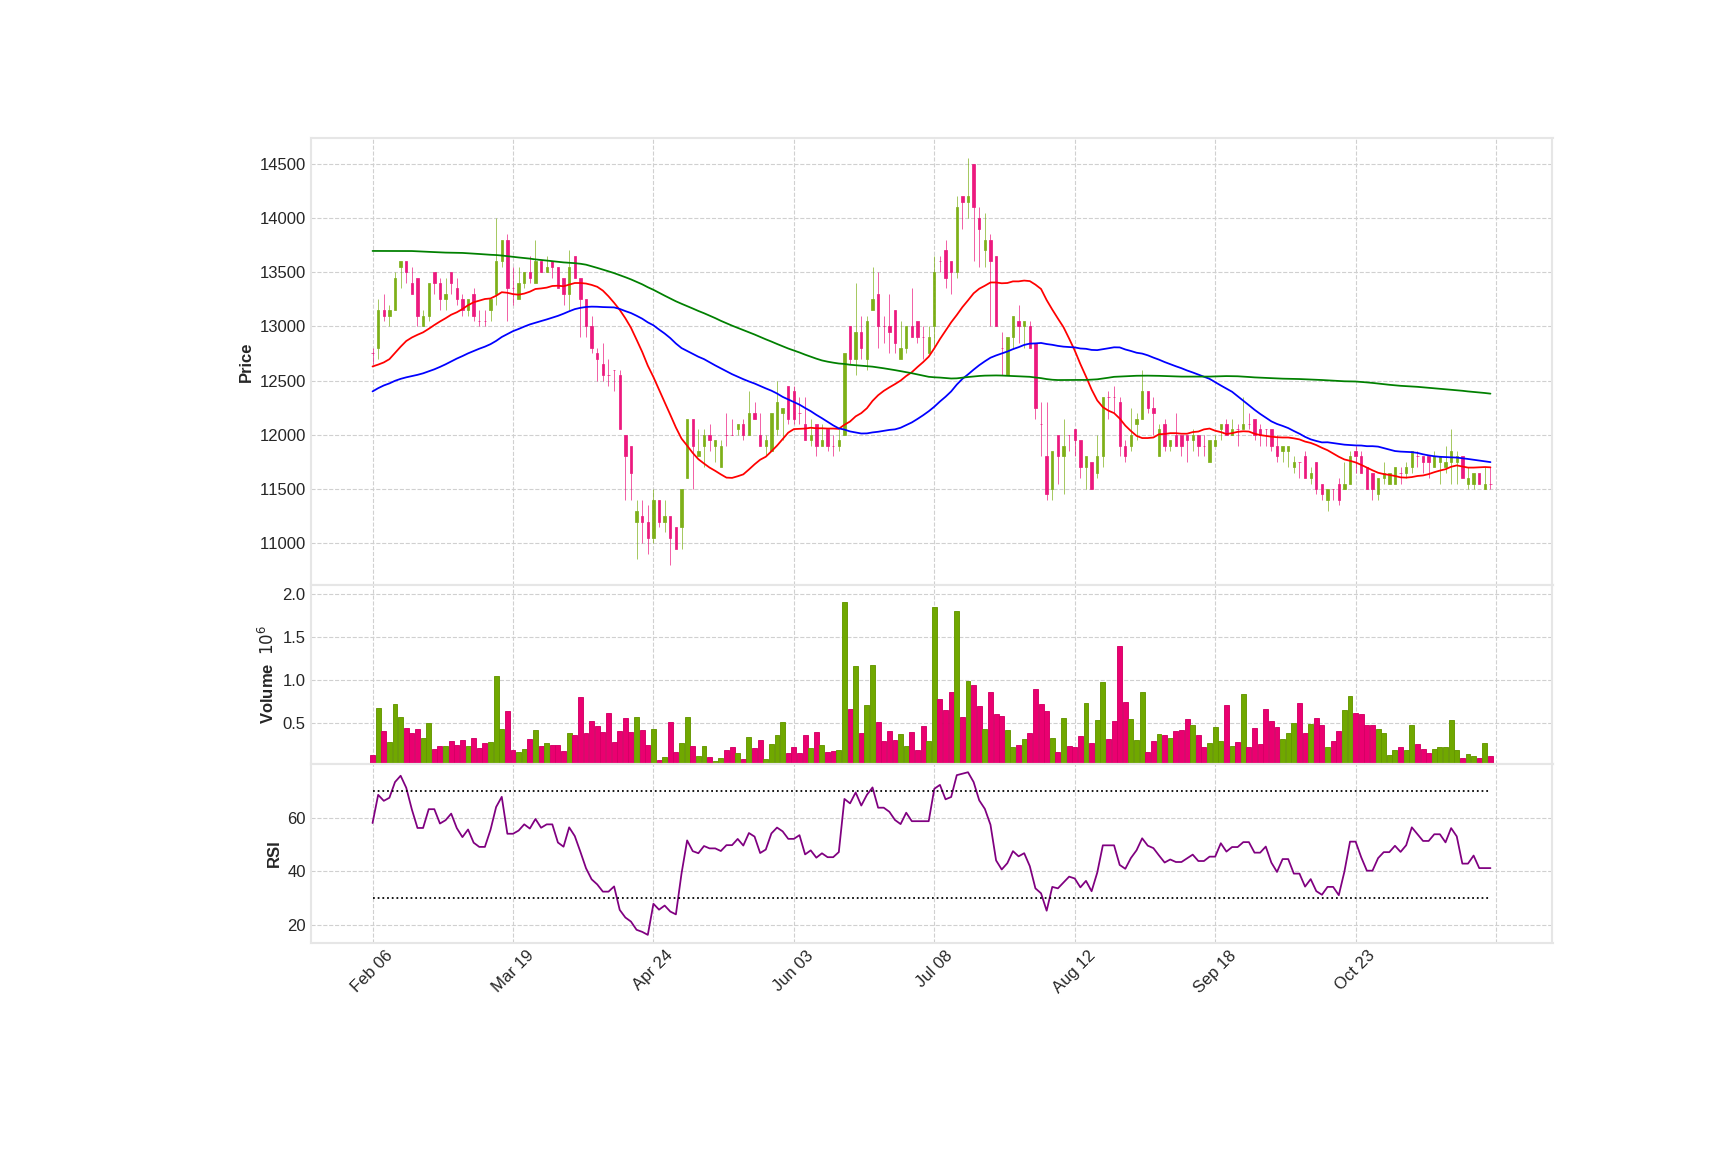
Task: Click the 11500 price axis label
Action: (x=282, y=489)
